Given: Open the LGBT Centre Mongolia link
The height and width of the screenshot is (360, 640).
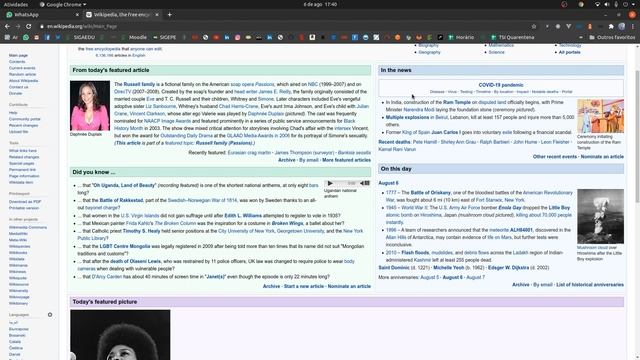Looking at the screenshot, I should [125, 247].
